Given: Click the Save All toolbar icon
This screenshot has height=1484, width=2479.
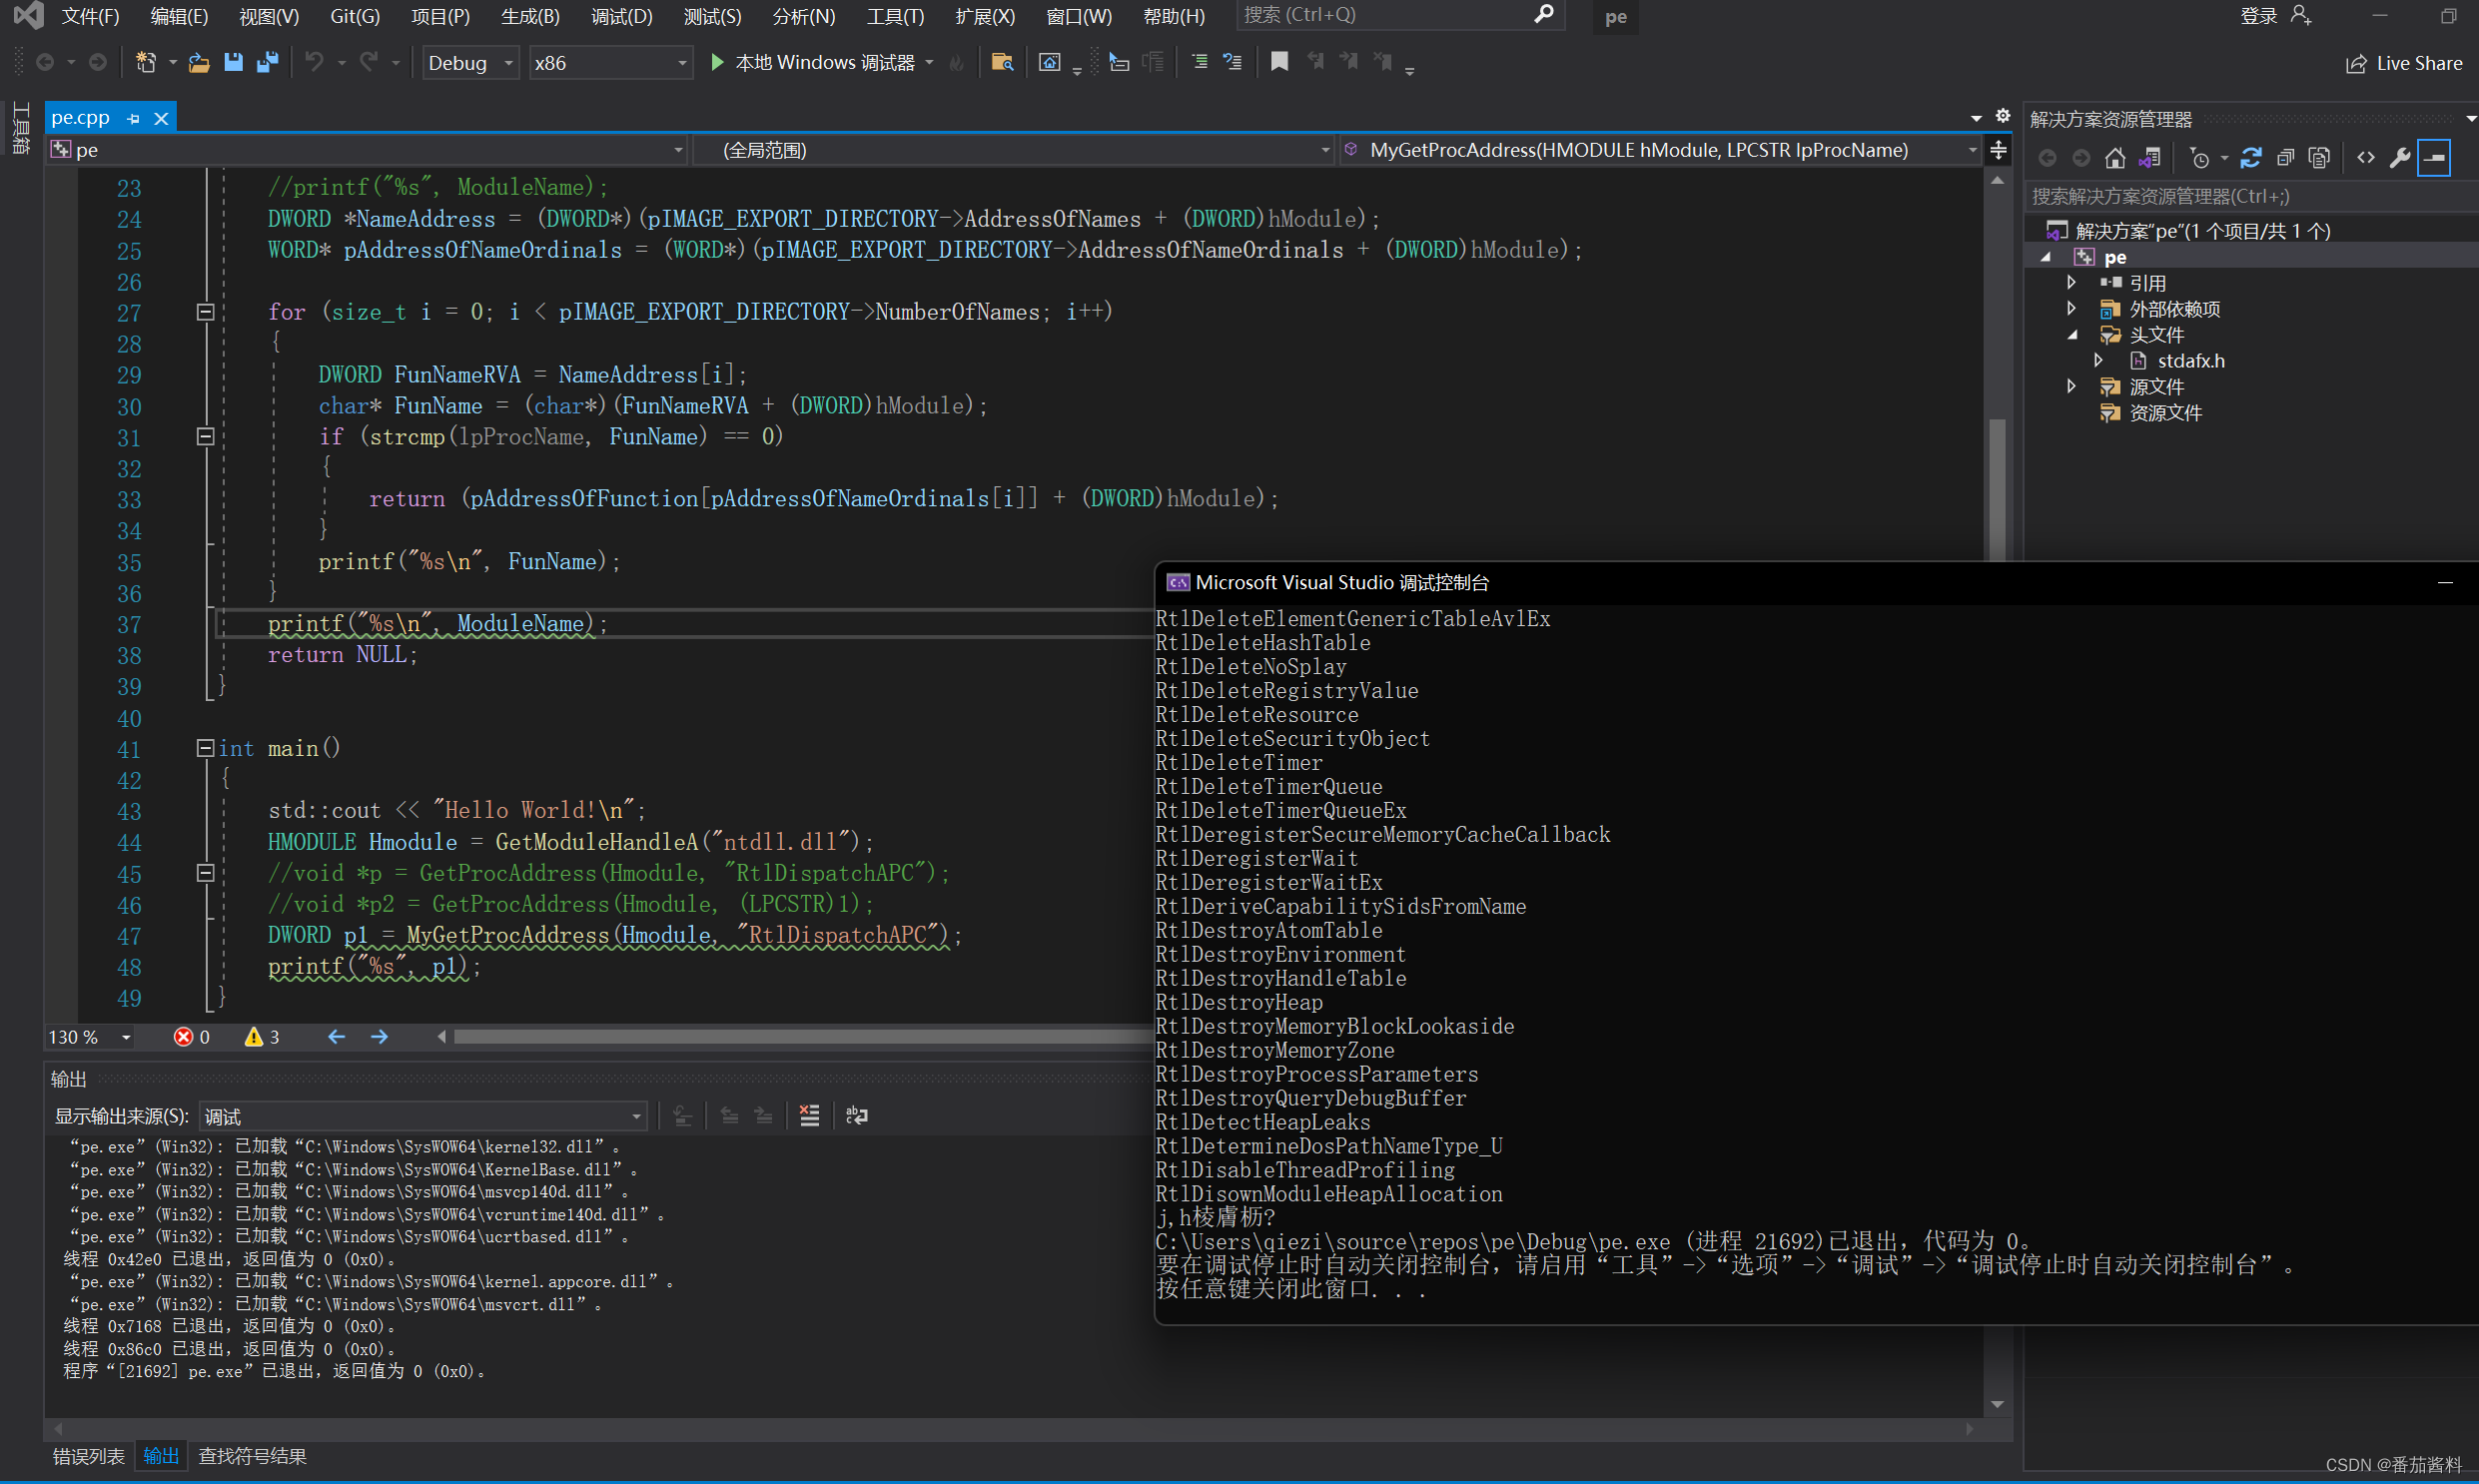Looking at the screenshot, I should pyautogui.click(x=267, y=62).
